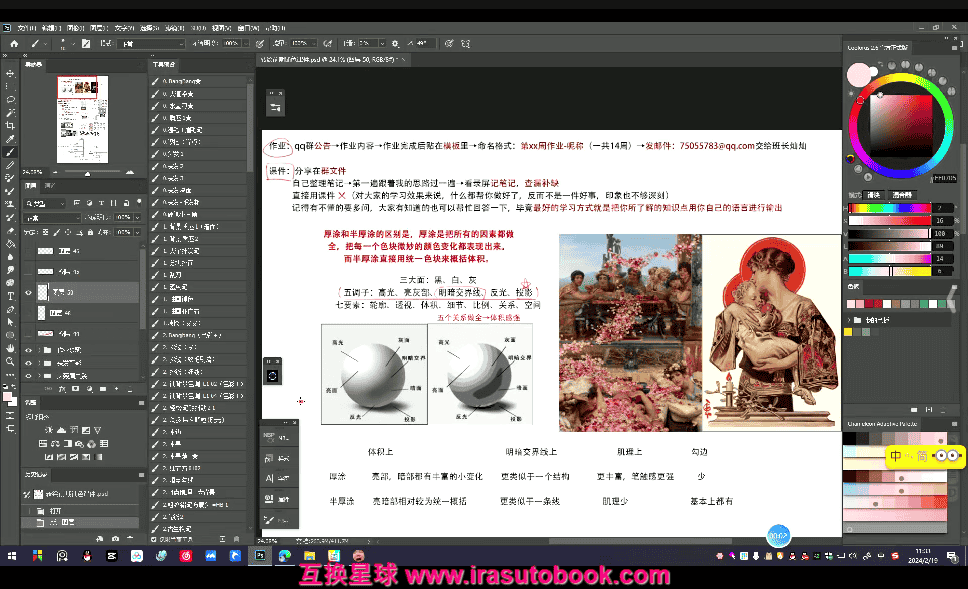968x589 pixels.
Task: Toggle eye of third layer group
Action: click(x=28, y=375)
